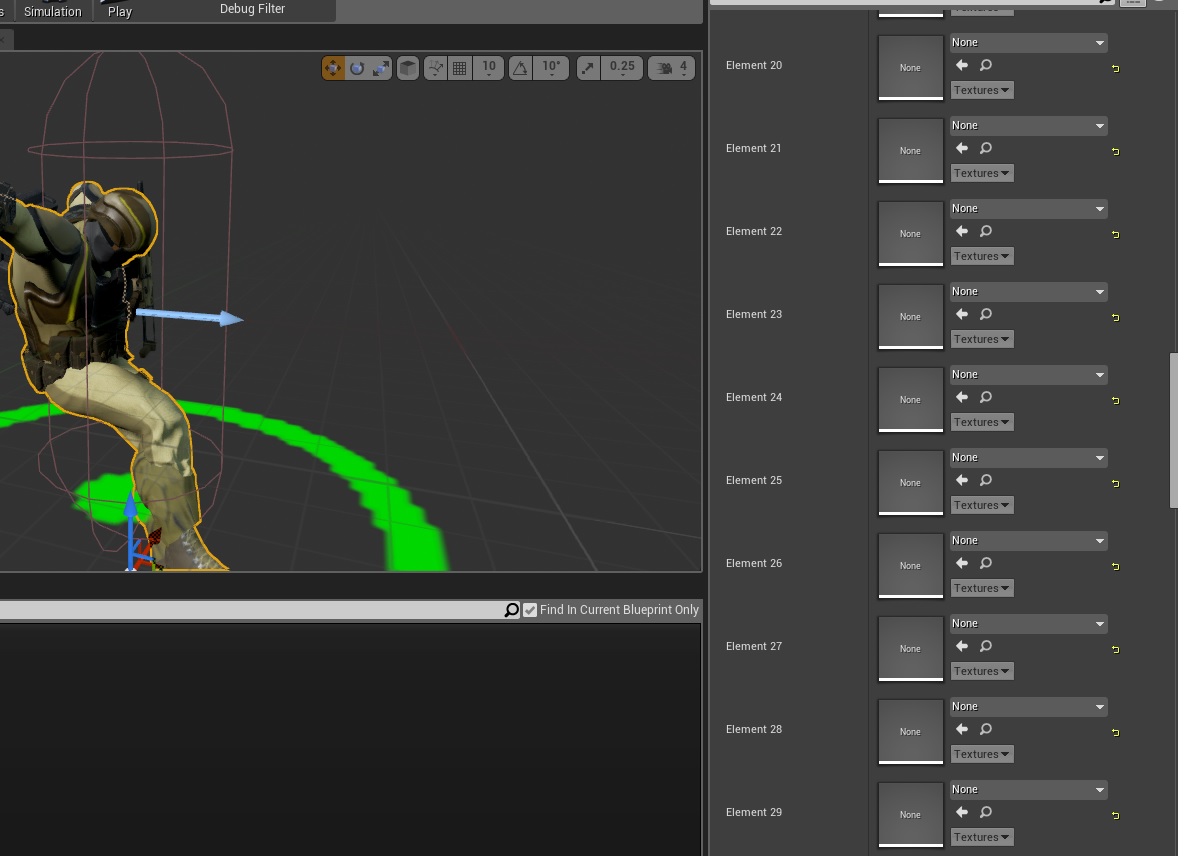Click the None thumbnail of Element 20

(911, 67)
